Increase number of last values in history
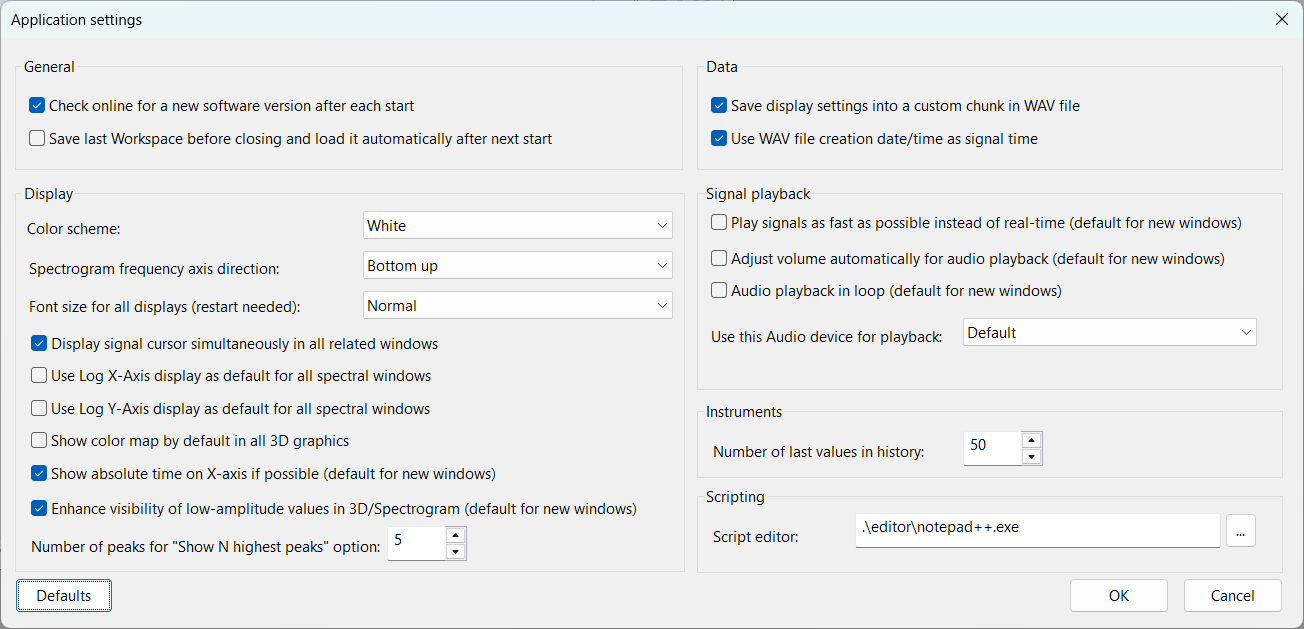The image size is (1304, 629). (x=1031, y=440)
